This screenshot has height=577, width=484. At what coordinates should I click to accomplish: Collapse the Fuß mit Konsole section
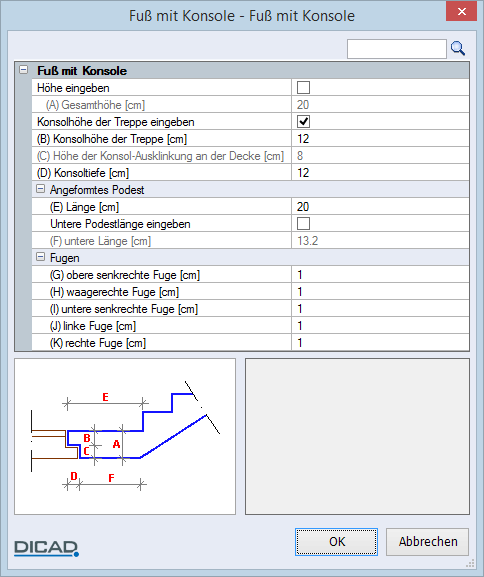(x=24, y=70)
